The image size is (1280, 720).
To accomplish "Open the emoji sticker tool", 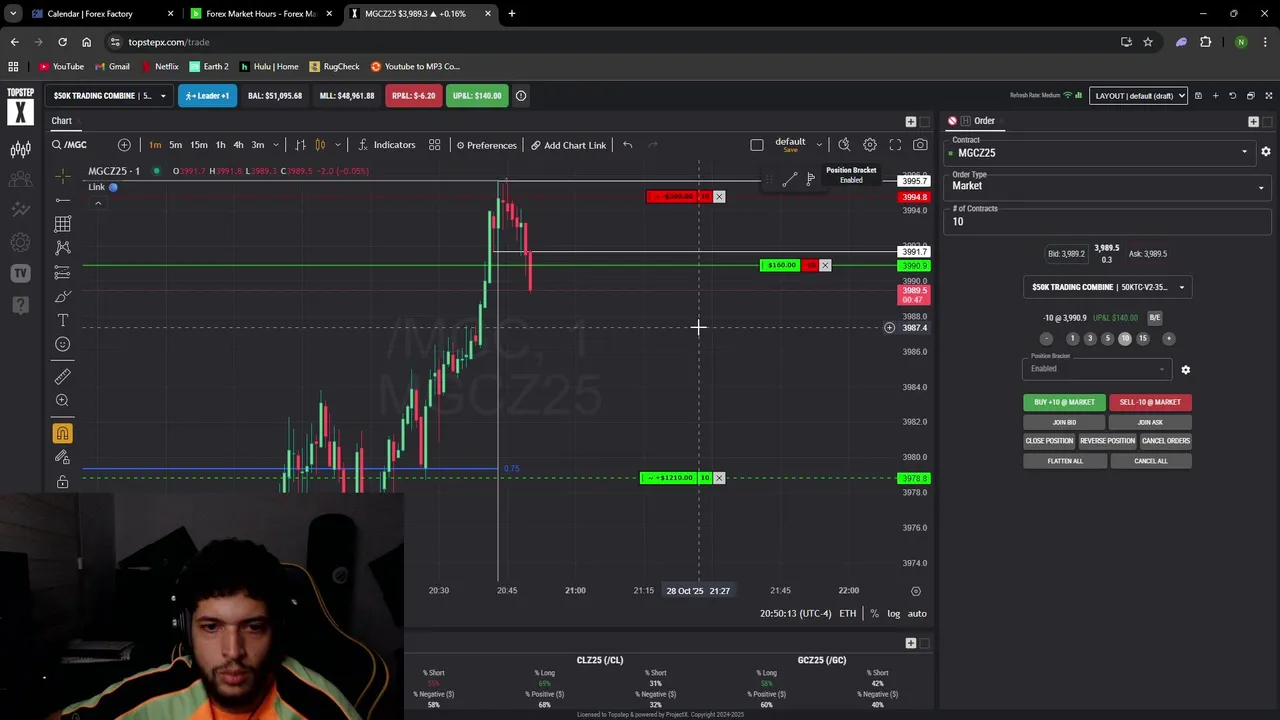I will coord(62,344).
